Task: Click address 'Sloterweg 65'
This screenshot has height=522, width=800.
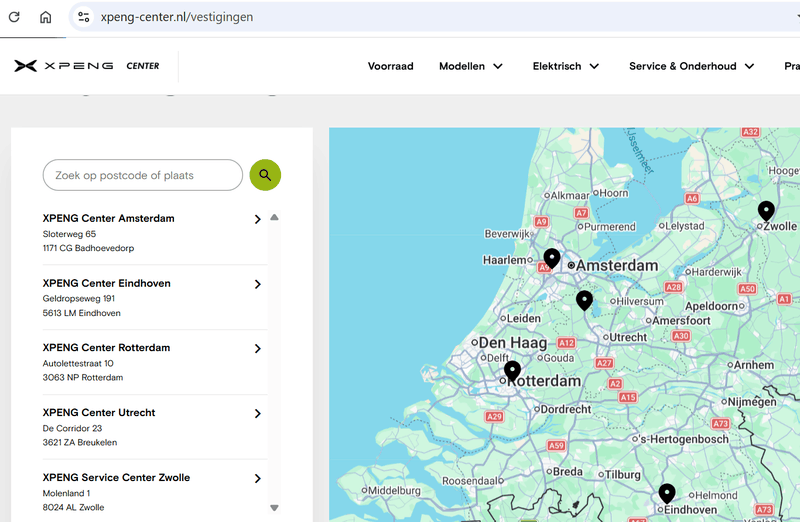Action: pyautogui.click(x=69, y=234)
